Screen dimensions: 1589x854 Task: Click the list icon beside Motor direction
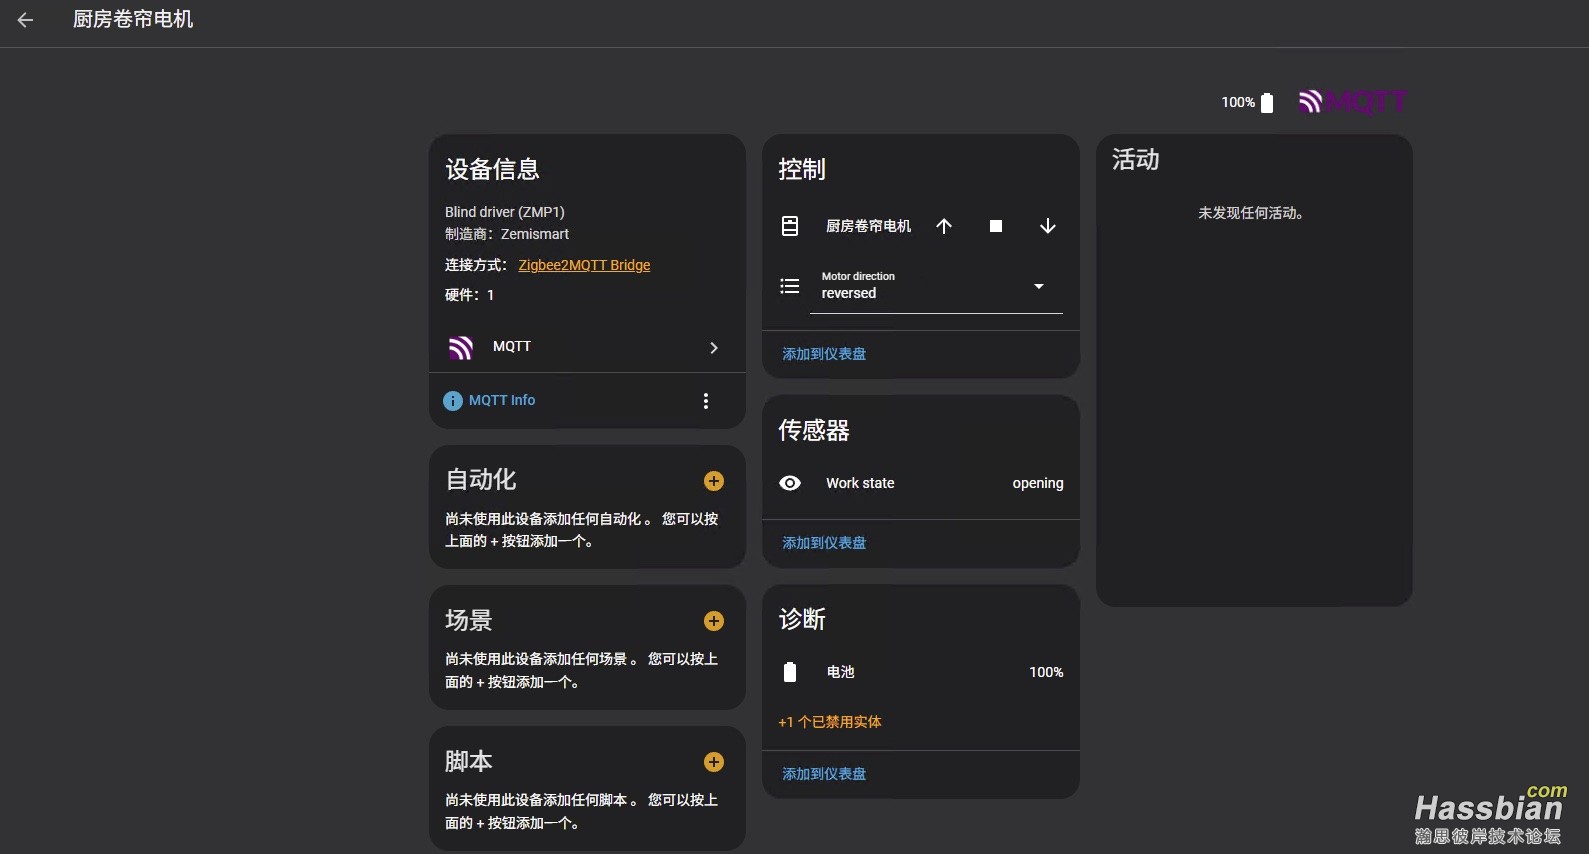pyautogui.click(x=790, y=286)
